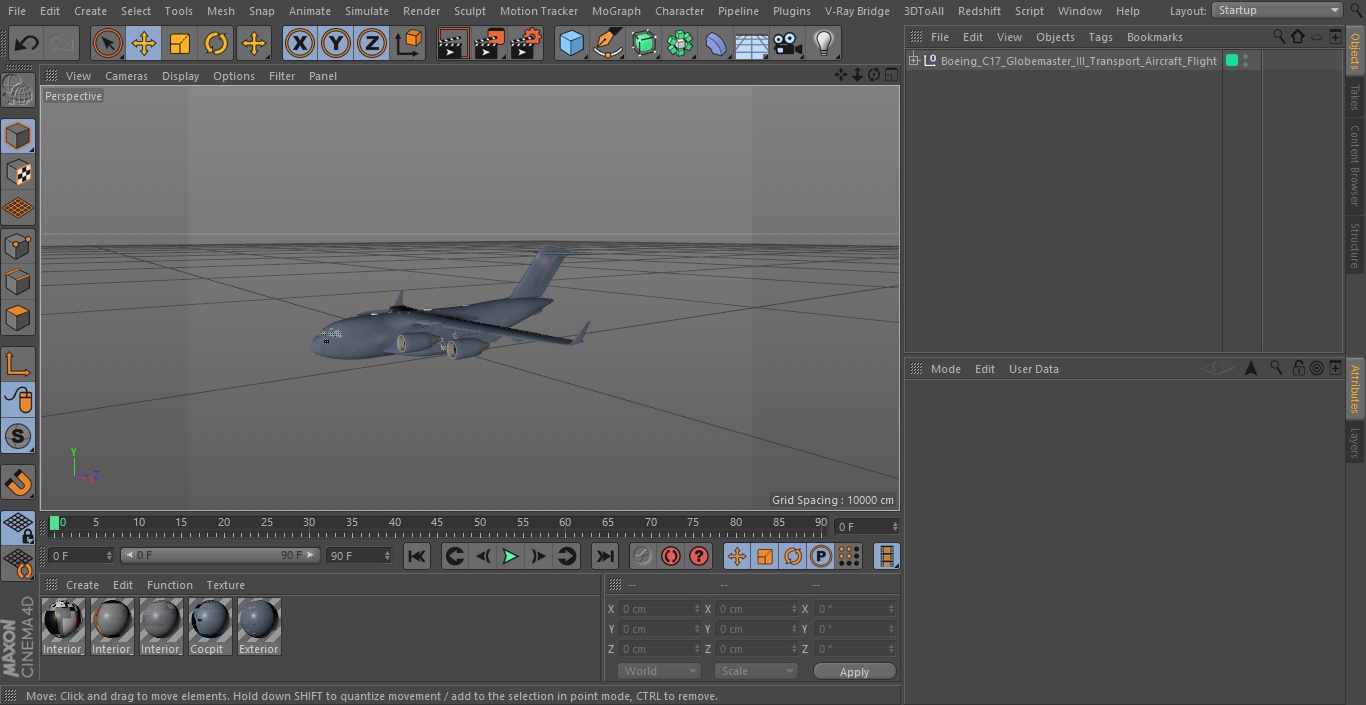The image size is (1366, 705).
Task: Switch to Model mode
Action: [18, 136]
